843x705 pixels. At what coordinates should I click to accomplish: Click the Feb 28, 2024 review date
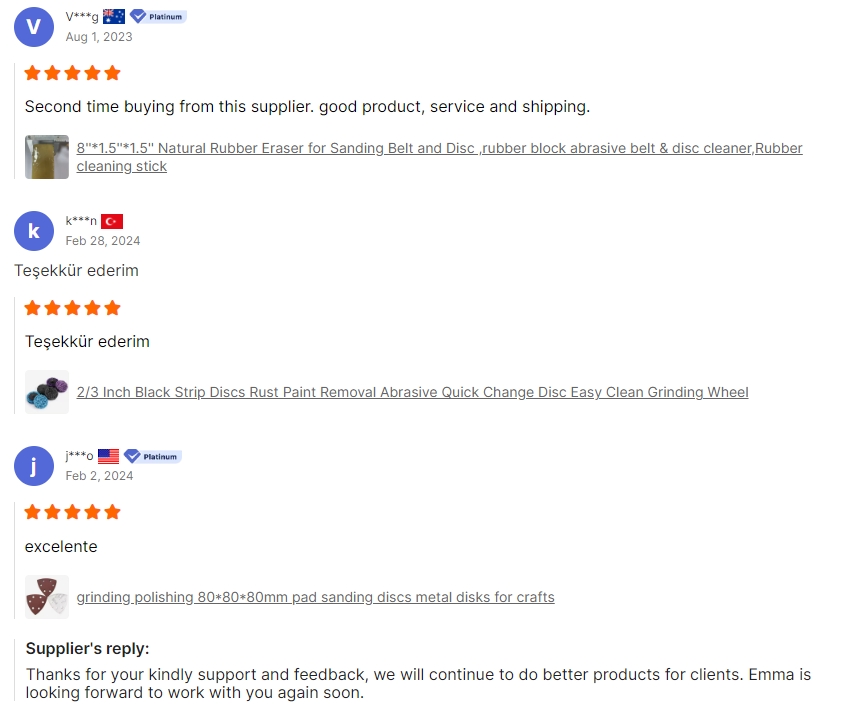click(x=103, y=241)
